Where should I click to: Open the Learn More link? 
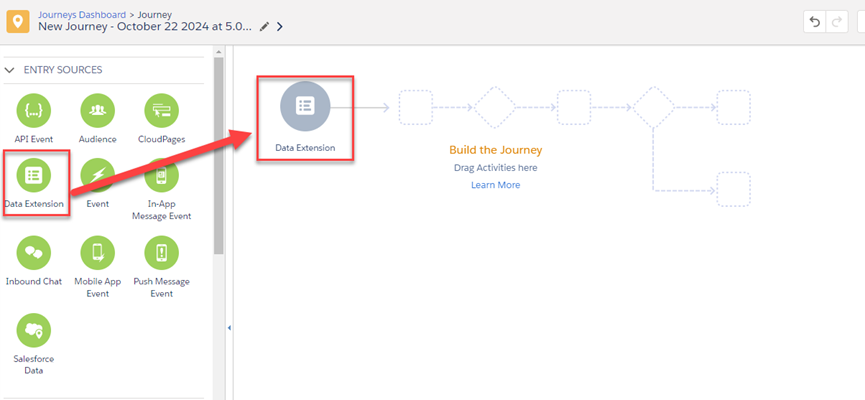click(495, 185)
